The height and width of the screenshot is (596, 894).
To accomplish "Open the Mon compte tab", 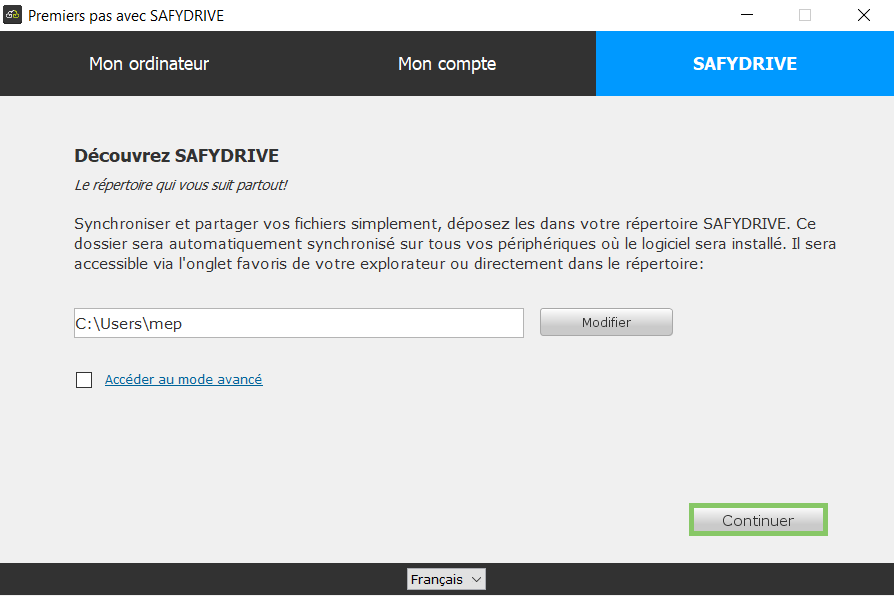I will coord(447,63).
